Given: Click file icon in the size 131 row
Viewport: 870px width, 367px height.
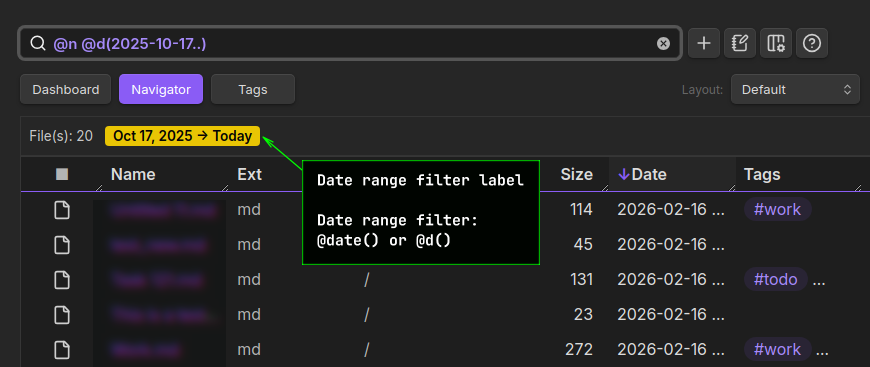Looking at the screenshot, I should pyautogui.click(x=62, y=280).
